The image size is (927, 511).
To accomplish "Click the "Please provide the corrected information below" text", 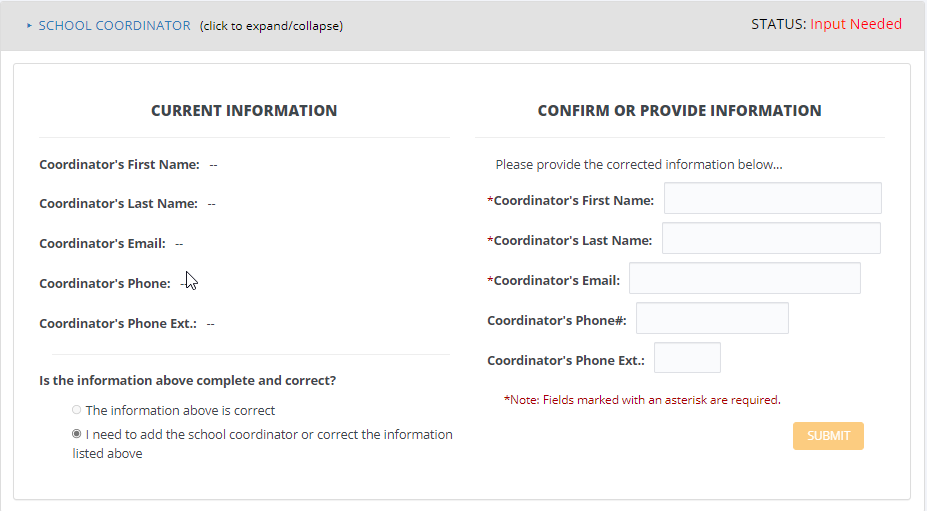I will 638,165.
